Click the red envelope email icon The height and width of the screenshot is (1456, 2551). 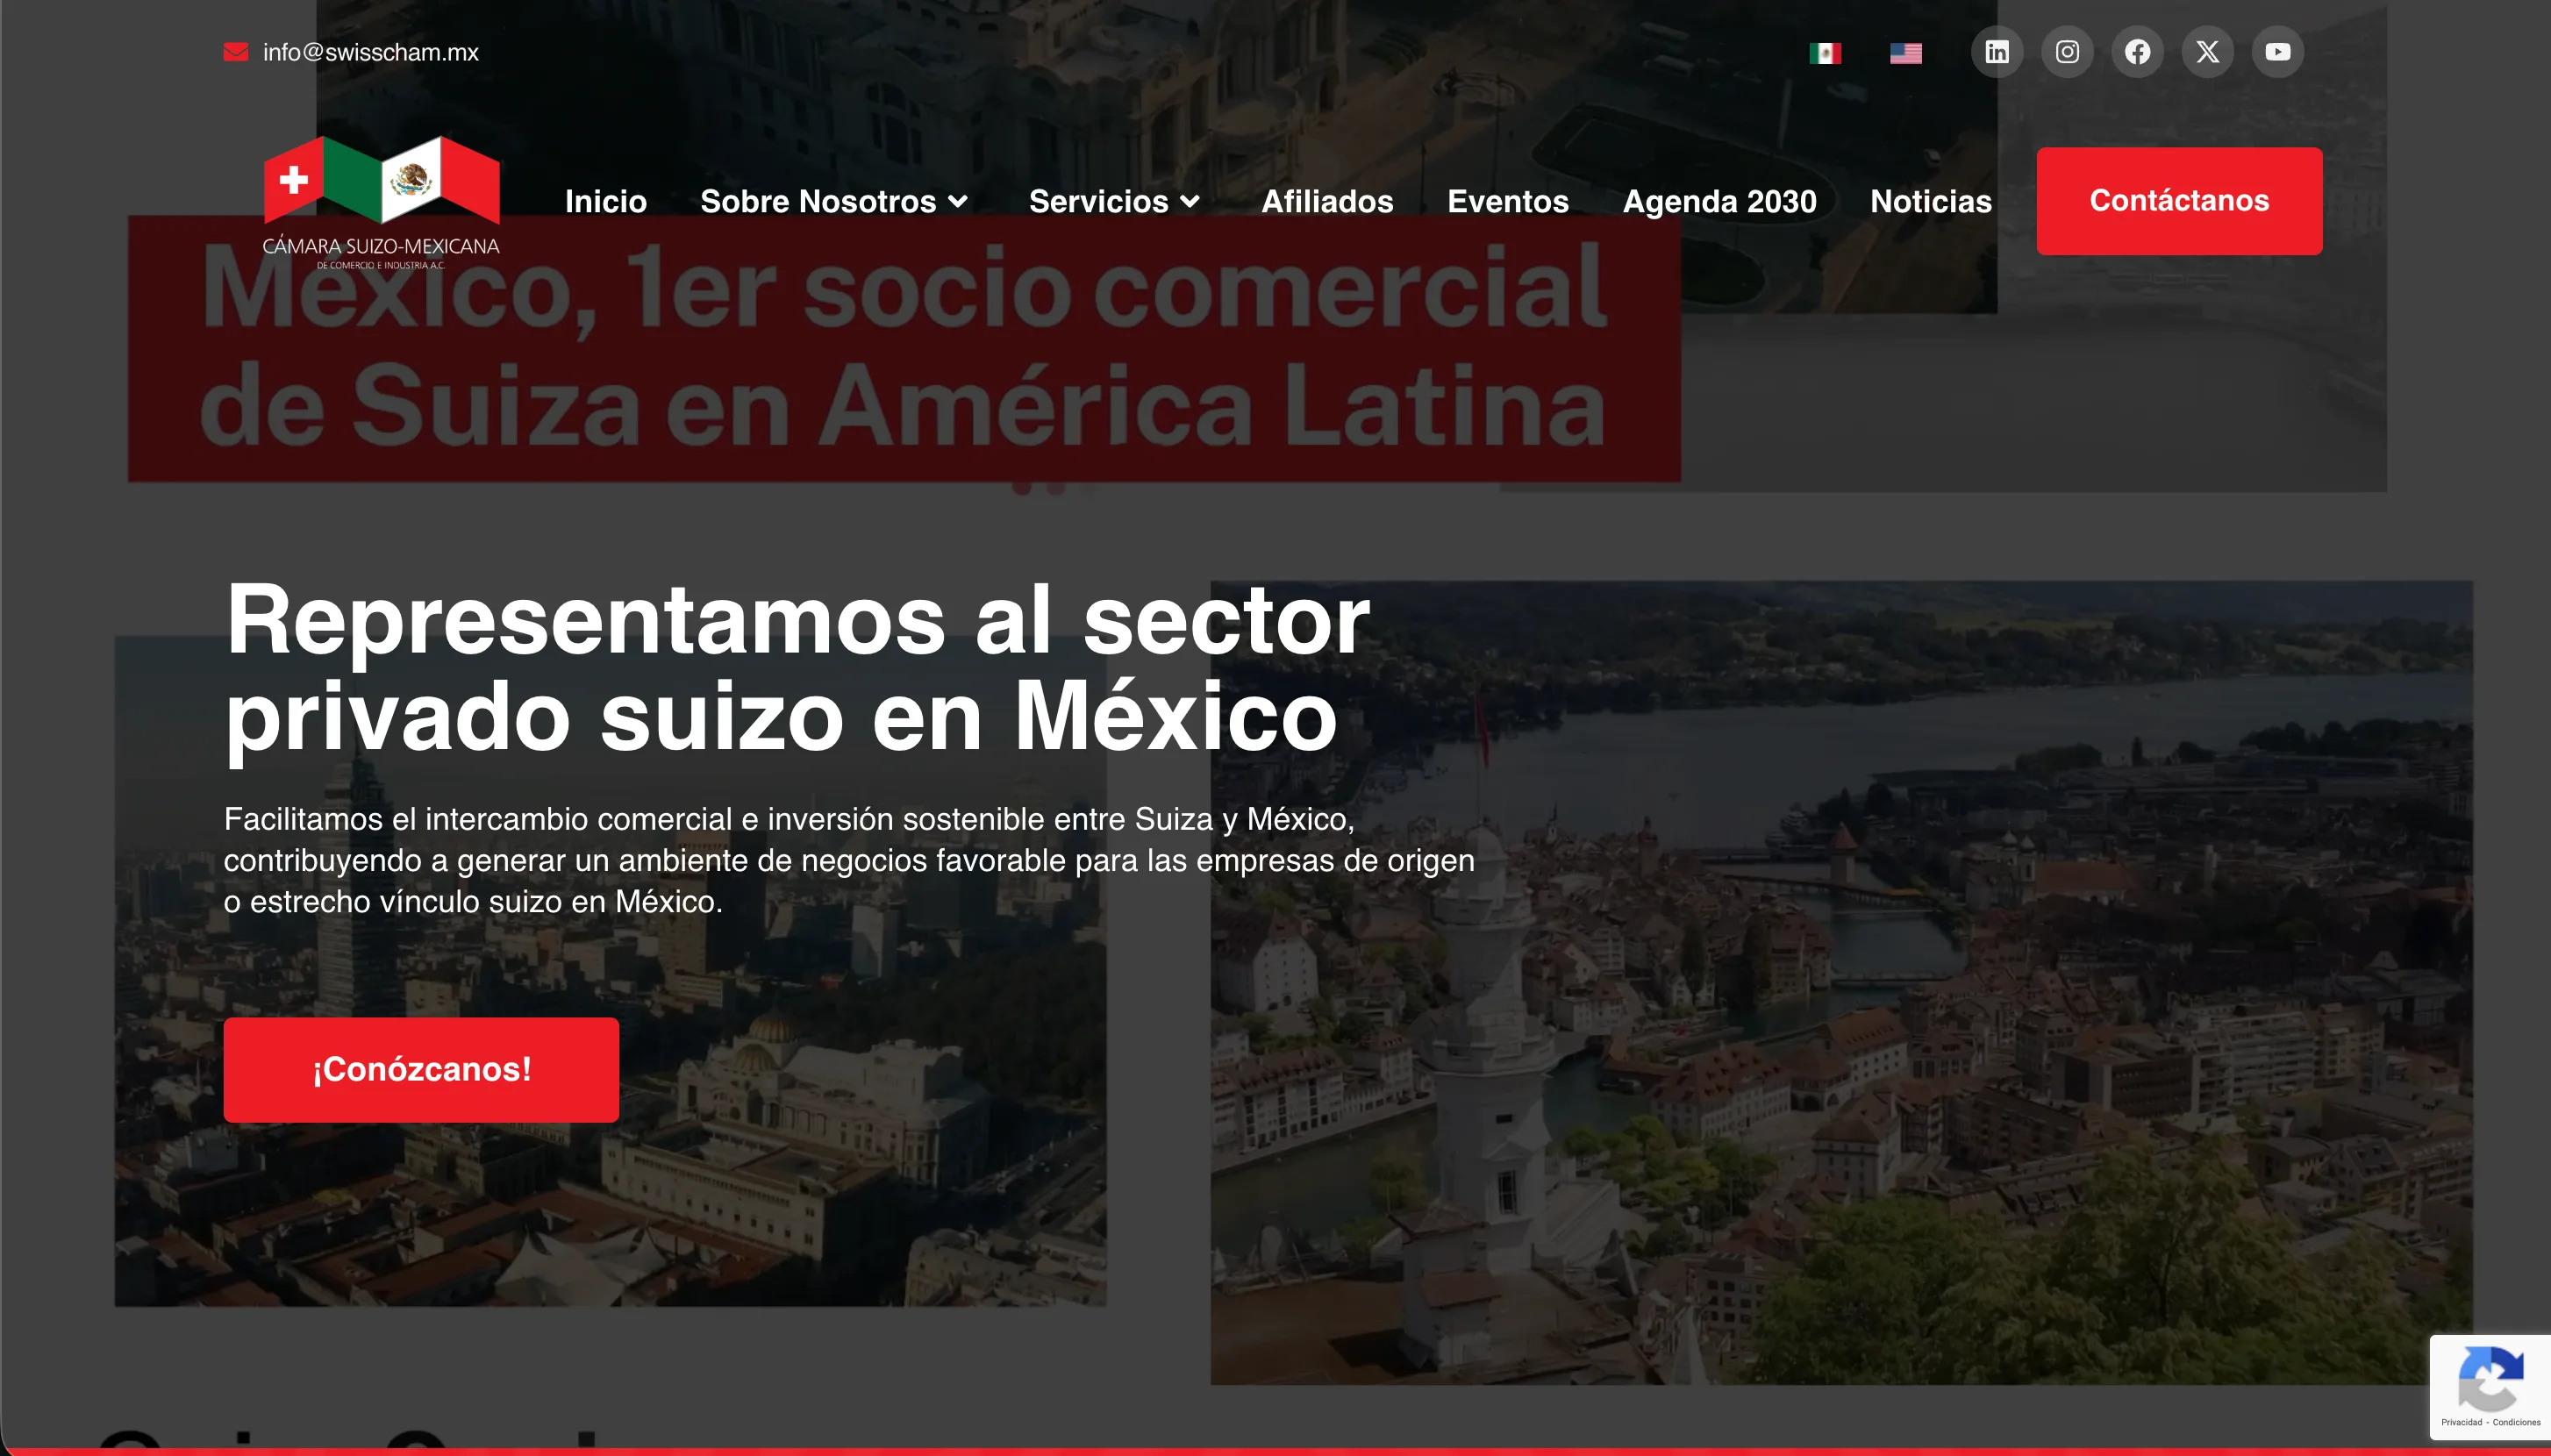coord(236,52)
